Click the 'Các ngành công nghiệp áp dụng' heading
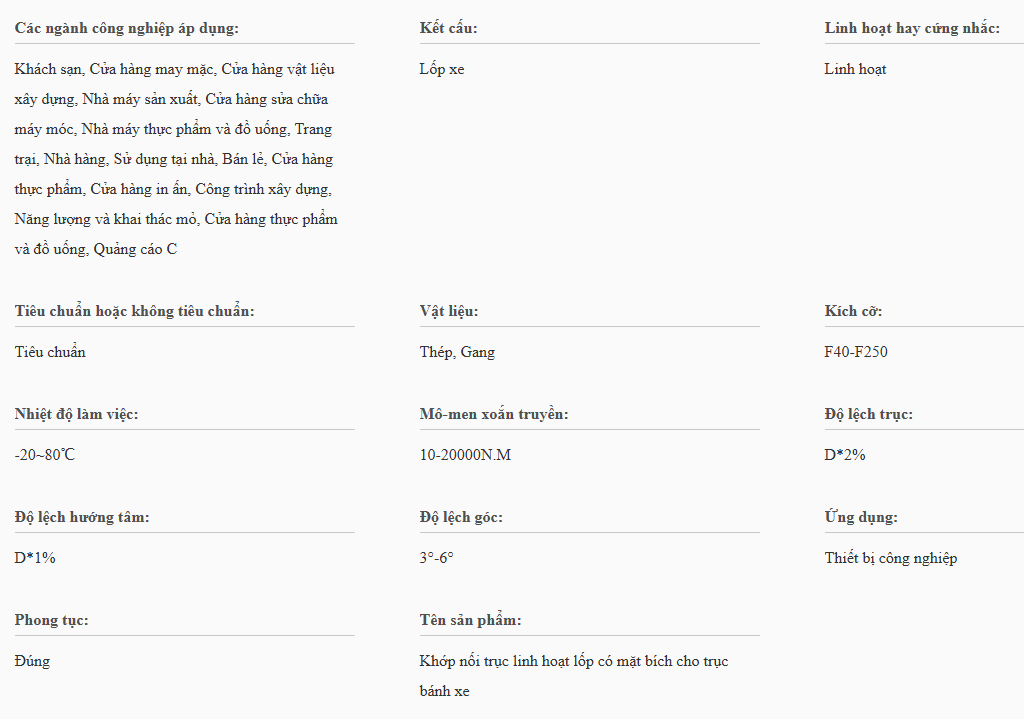1024x719 pixels. [127, 28]
